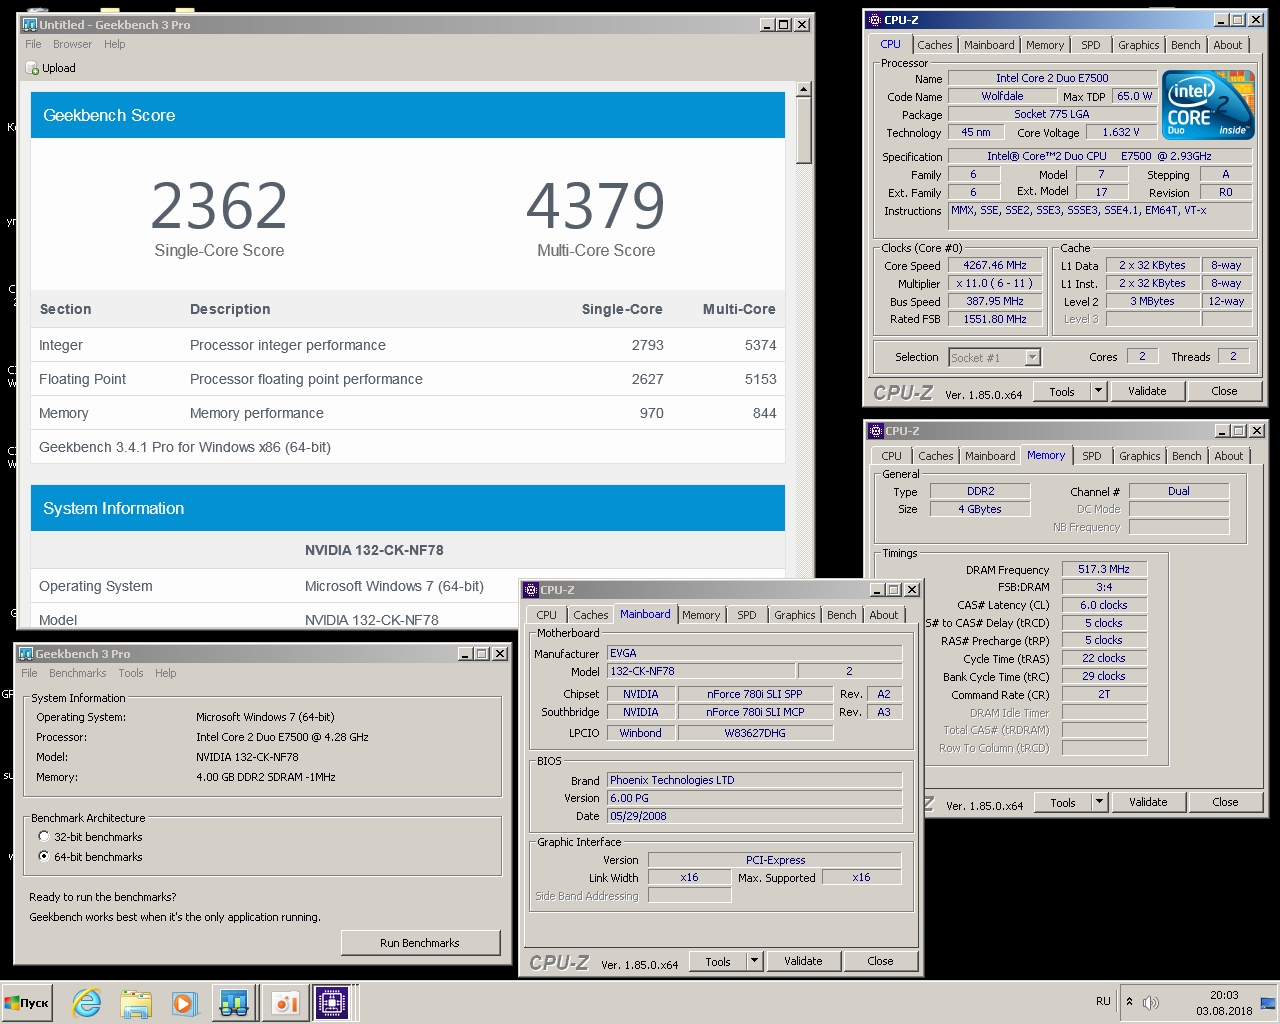Click scroll up arrow in Geekbench results
Screen dimensions: 1280x1024
click(803, 90)
